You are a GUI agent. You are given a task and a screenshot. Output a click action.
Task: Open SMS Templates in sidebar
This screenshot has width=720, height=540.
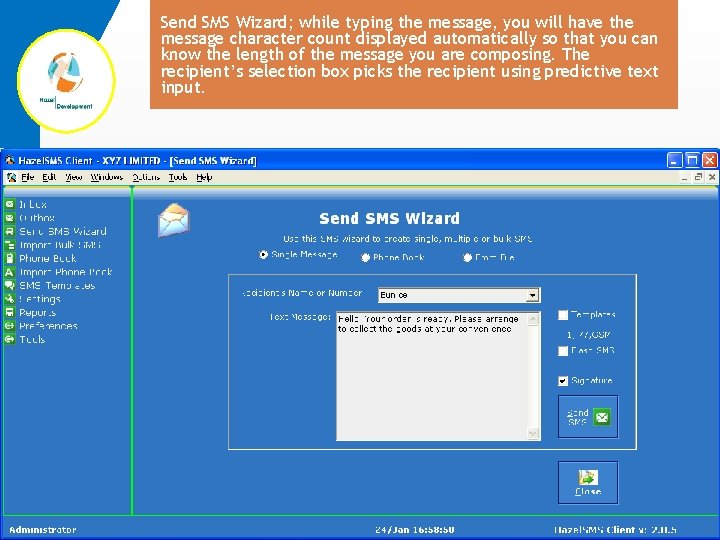pyautogui.click(x=57, y=286)
